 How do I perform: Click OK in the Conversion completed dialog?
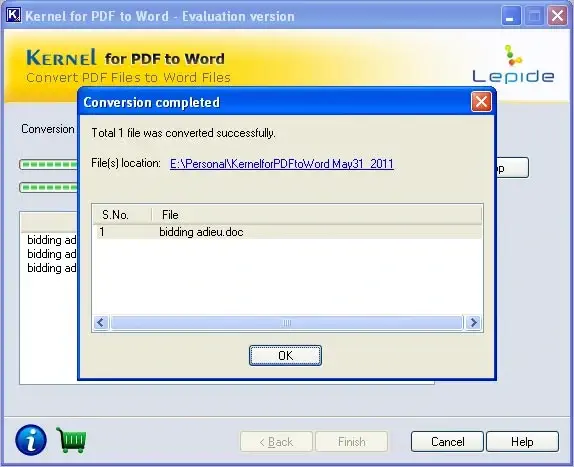pos(286,355)
